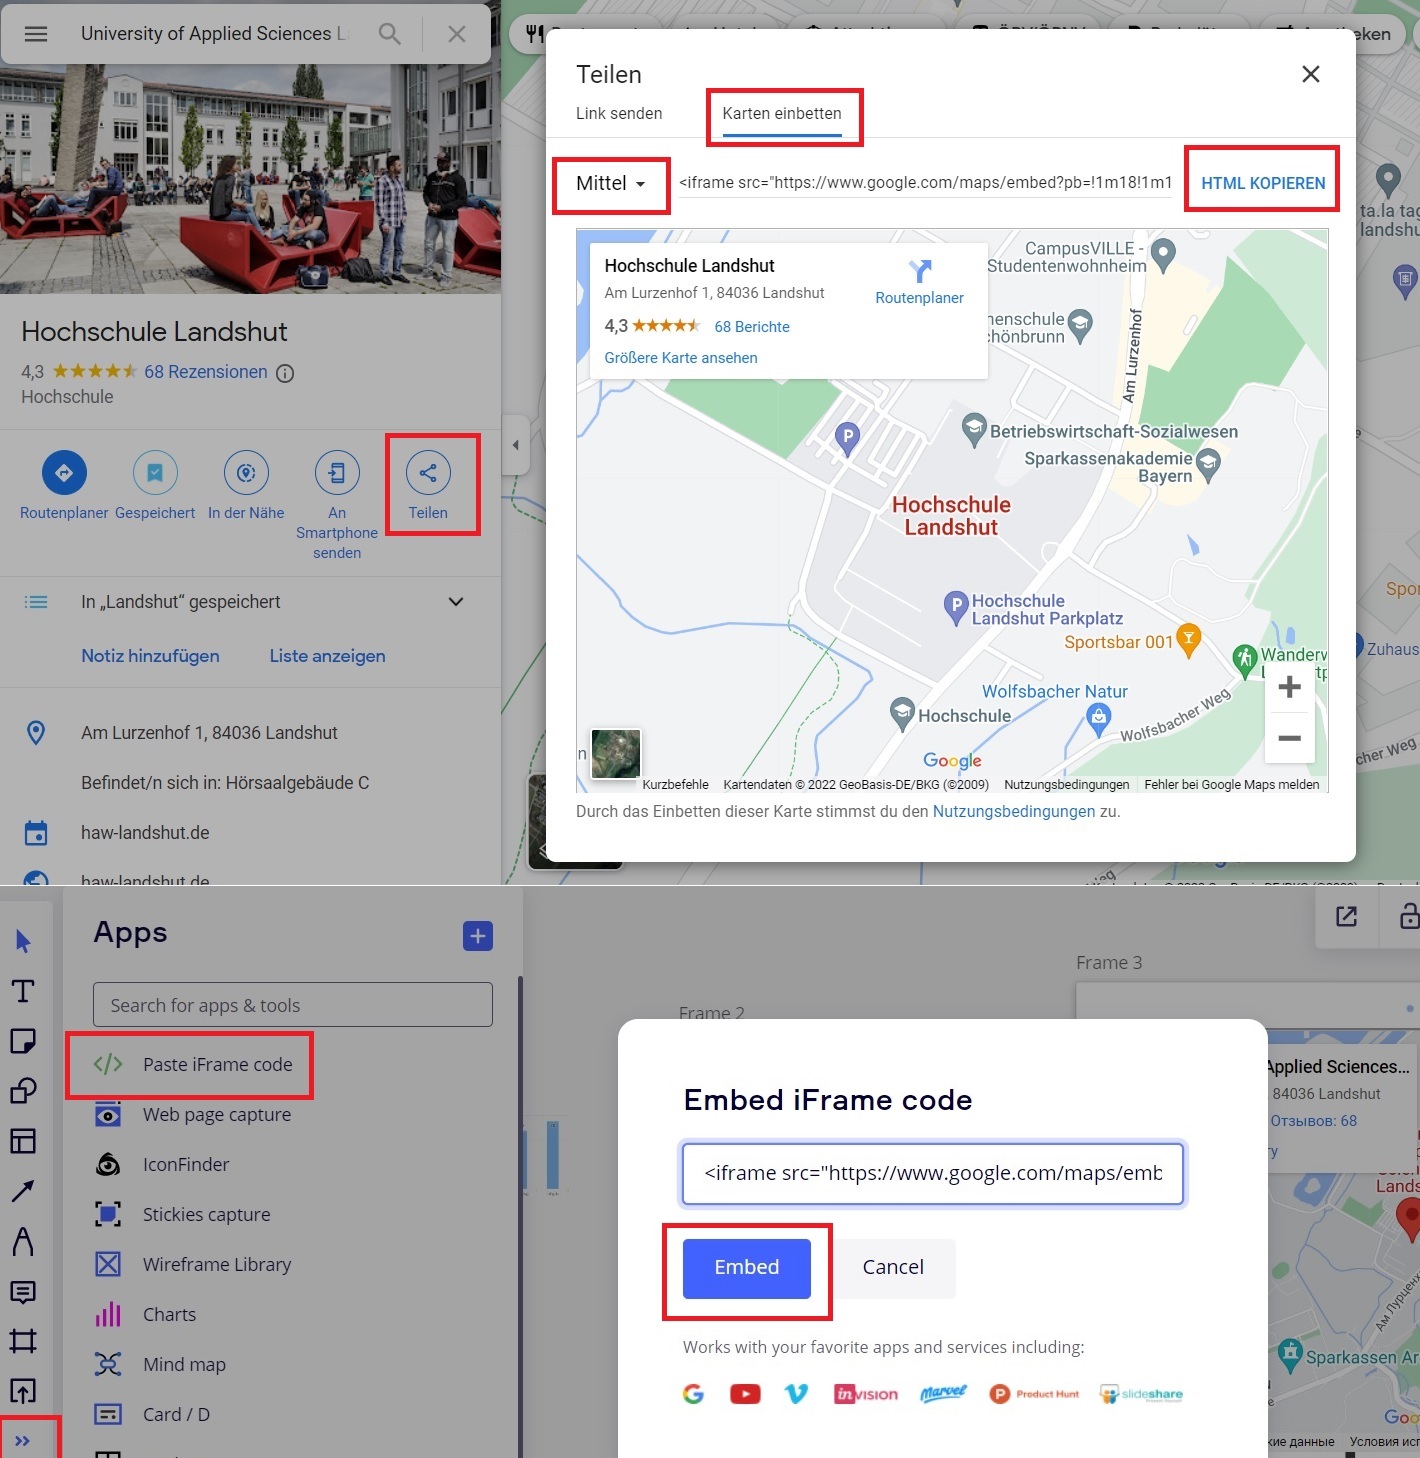Click the blue plus button in the Apps panel

[x=478, y=936]
